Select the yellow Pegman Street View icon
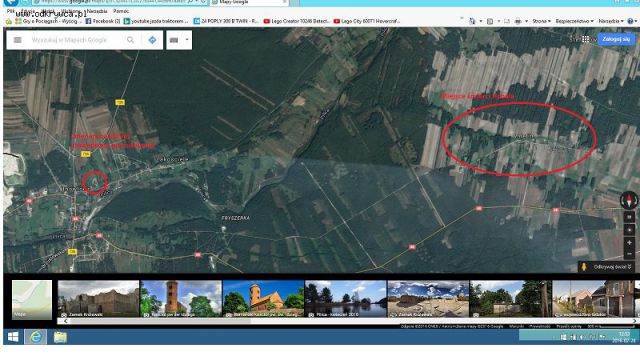 click(584, 267)
